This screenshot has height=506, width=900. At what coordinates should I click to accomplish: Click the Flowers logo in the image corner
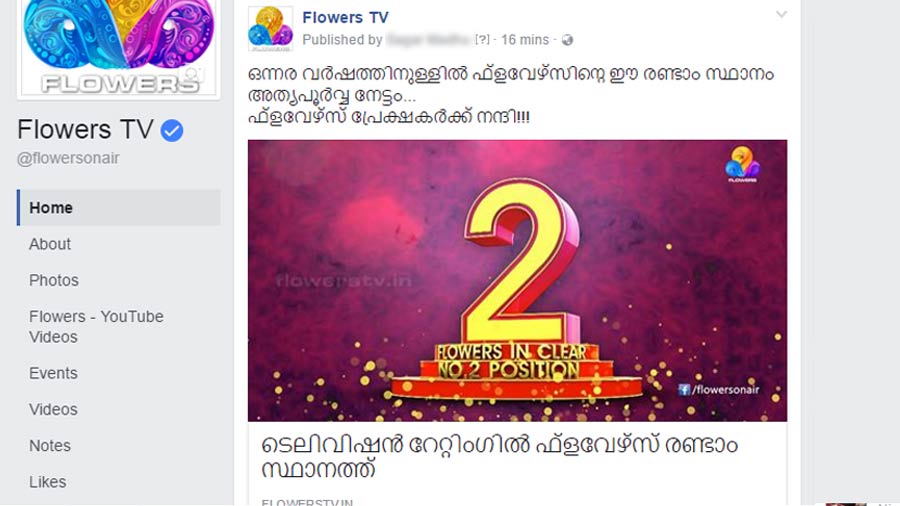click(x=742, y=164)
